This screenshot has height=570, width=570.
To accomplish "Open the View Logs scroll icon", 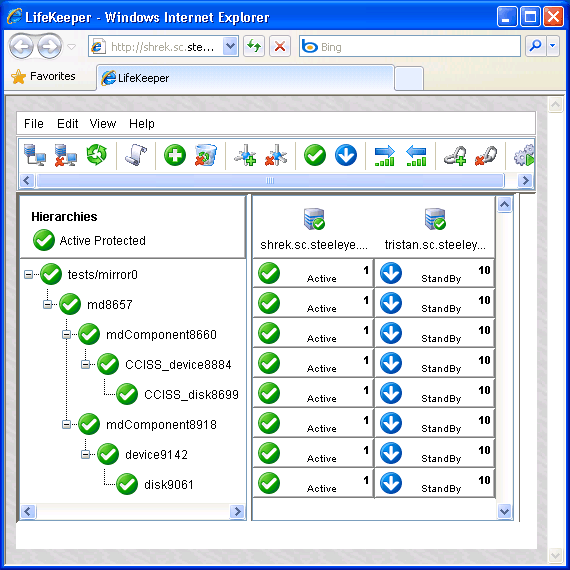I will click(x=136, y=155).
